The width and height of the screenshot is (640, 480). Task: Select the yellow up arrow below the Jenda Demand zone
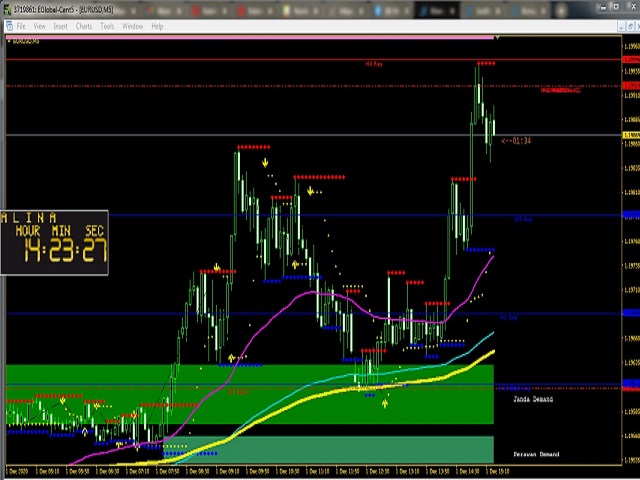[384, 404]
